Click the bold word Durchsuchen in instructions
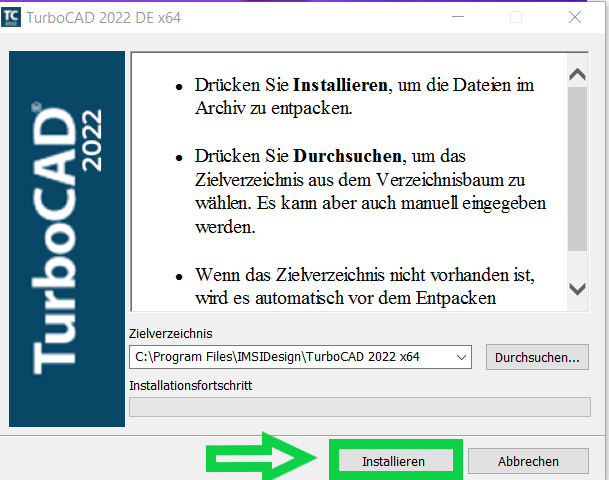 (x=347, y=156)
